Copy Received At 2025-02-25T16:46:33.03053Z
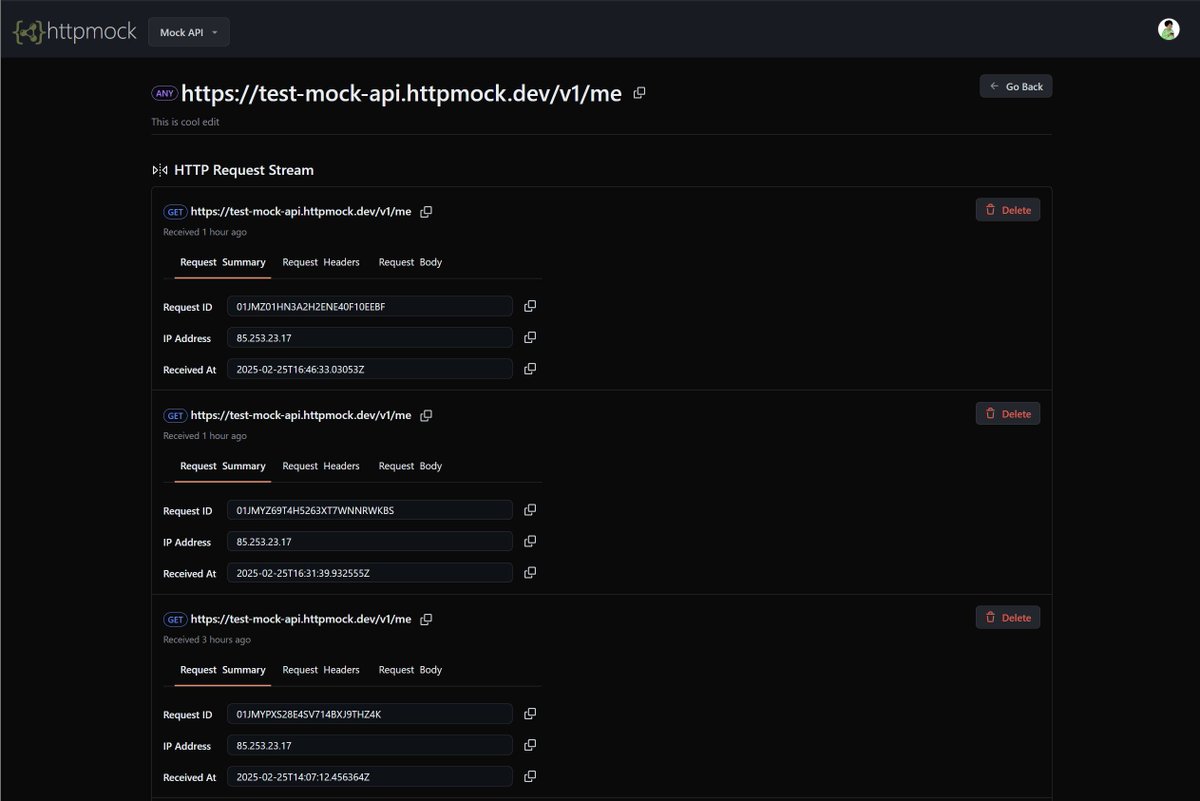 pos(530,368)
